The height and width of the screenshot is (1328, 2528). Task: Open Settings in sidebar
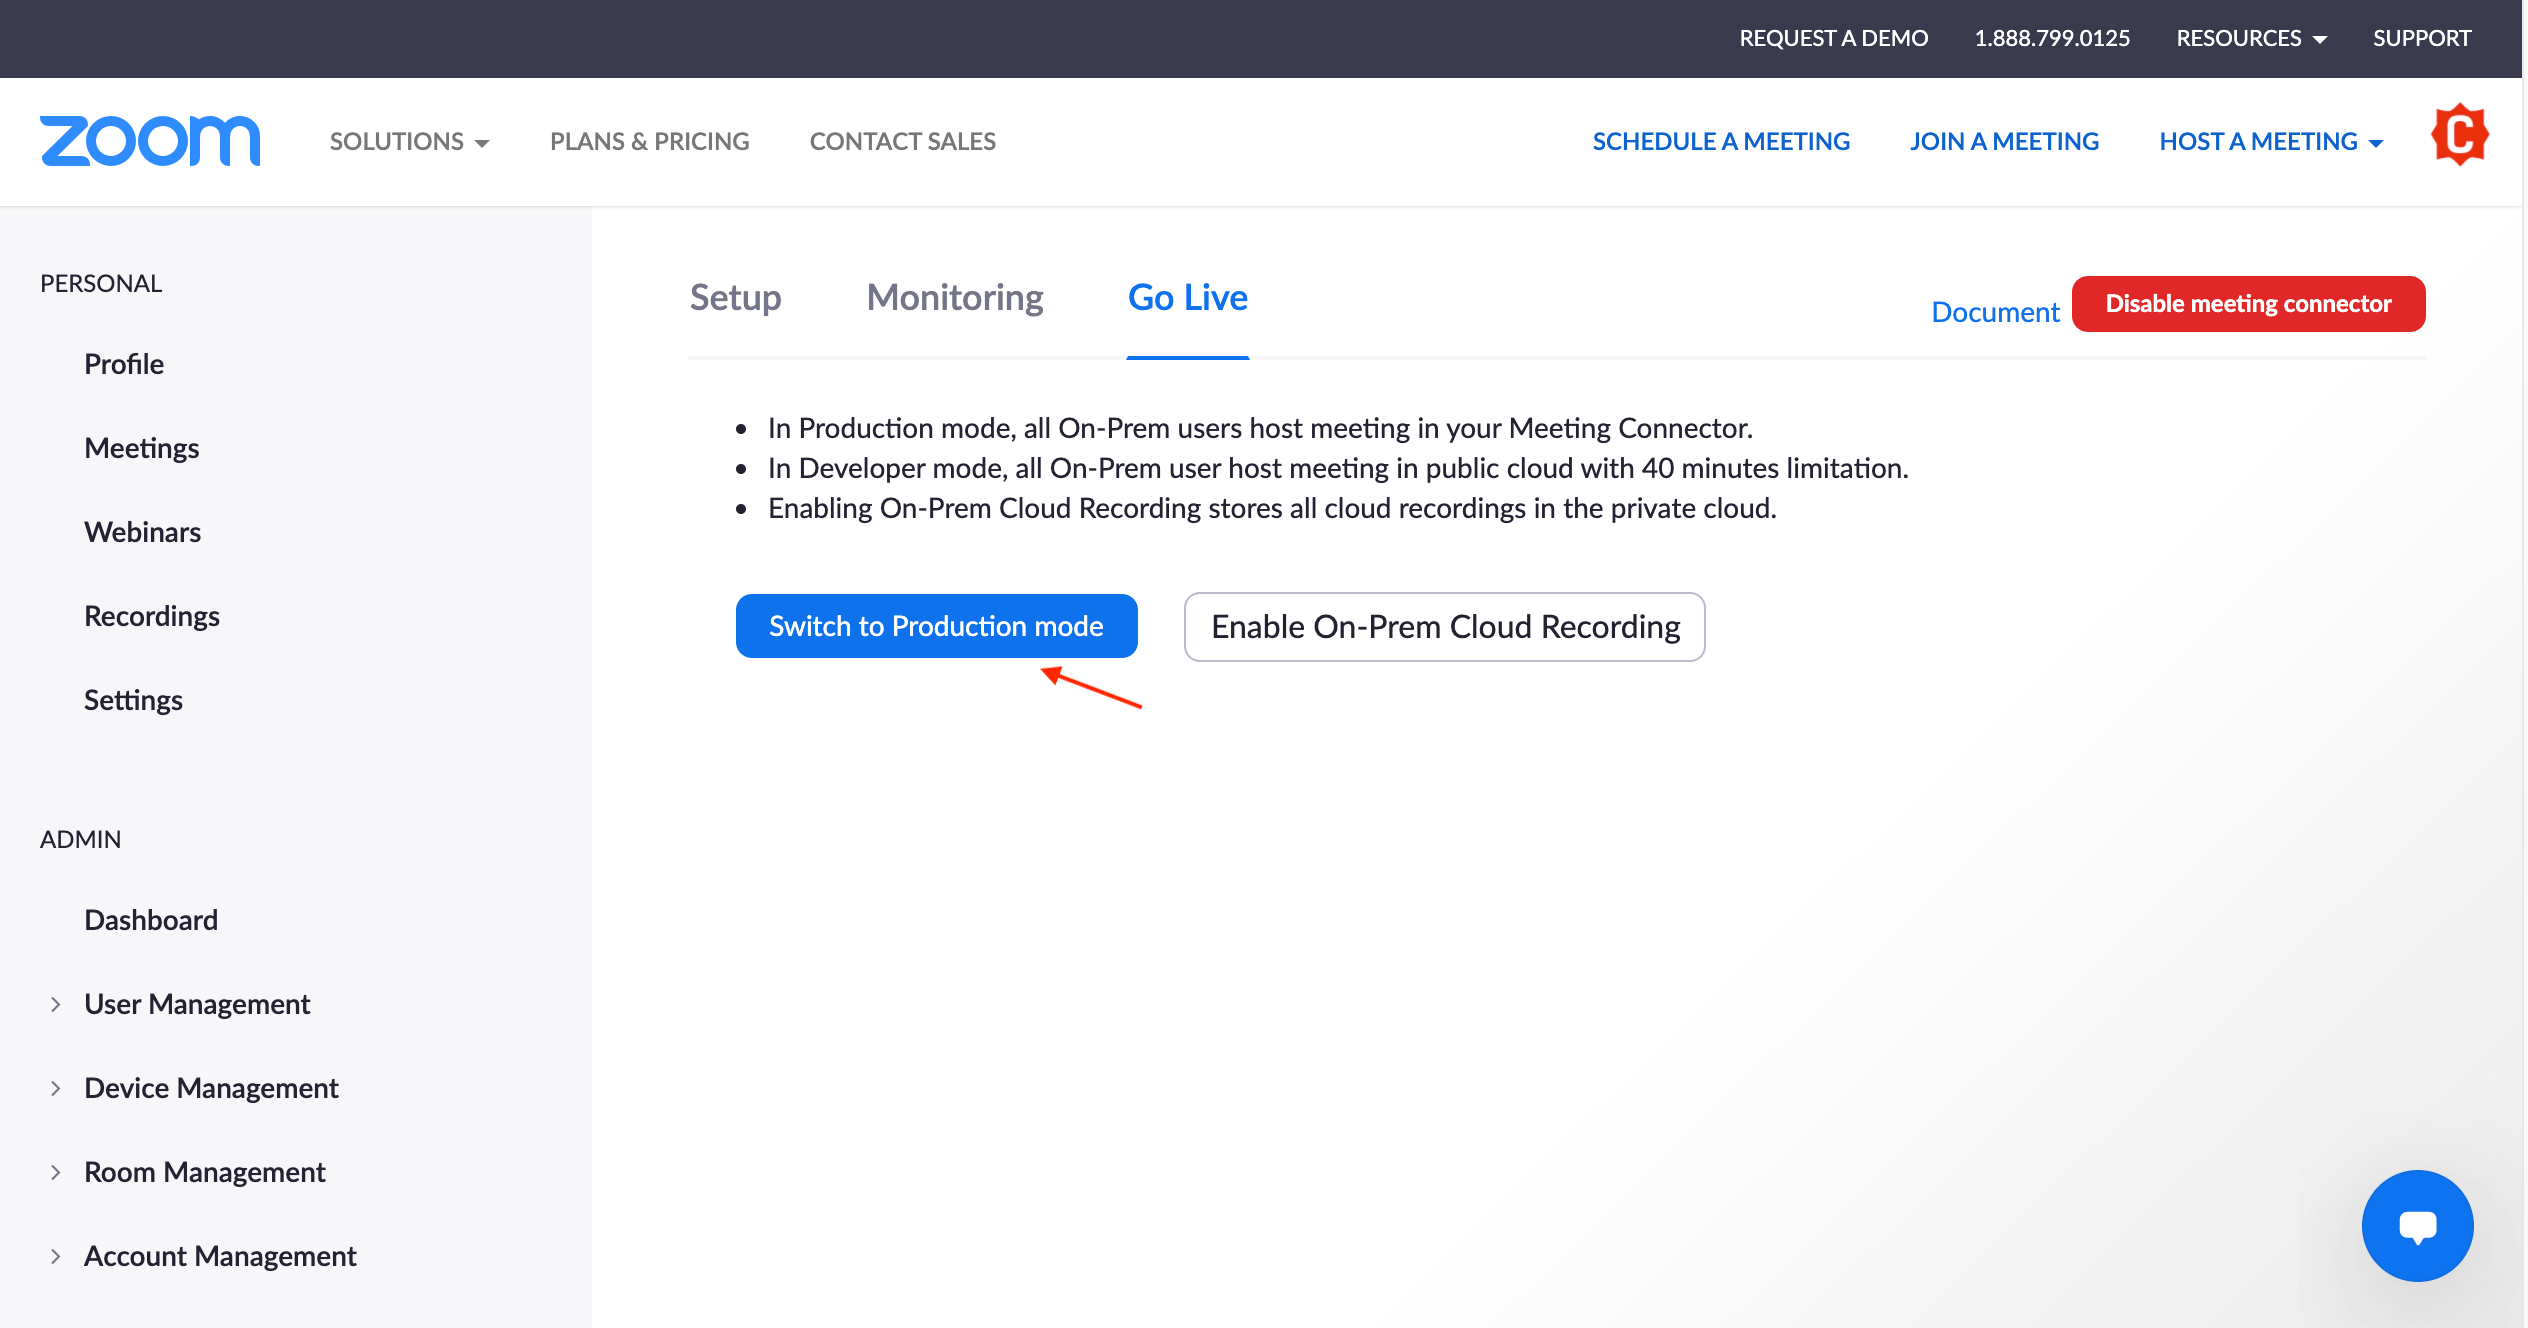133,700
